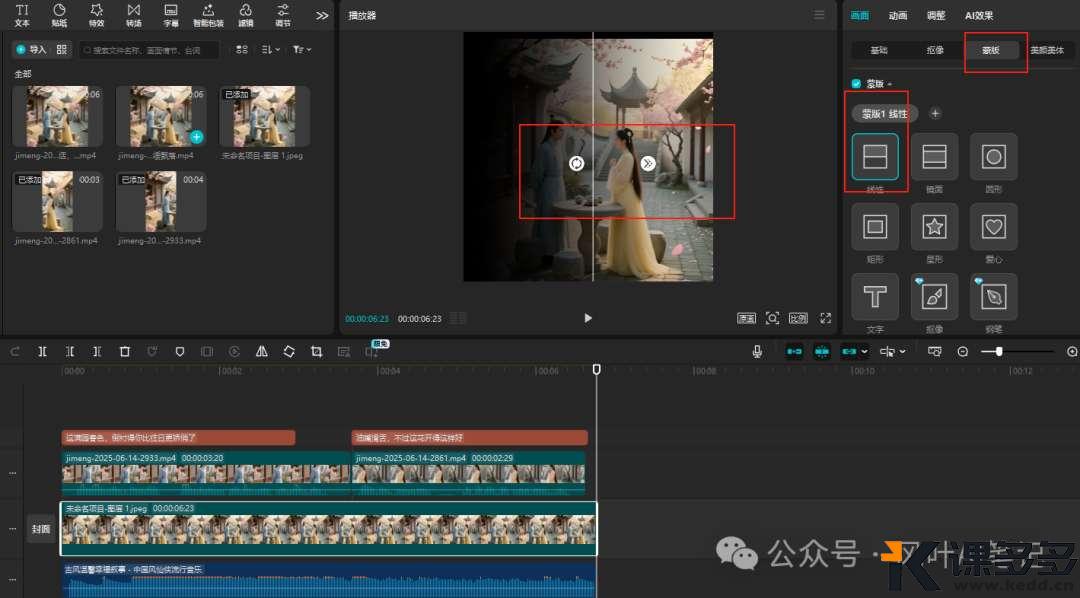Image resolution: width=1080 pixels, height=598 pixels.
Task: Choose the heart (爱心) mask shape
Action: point(993,227)
